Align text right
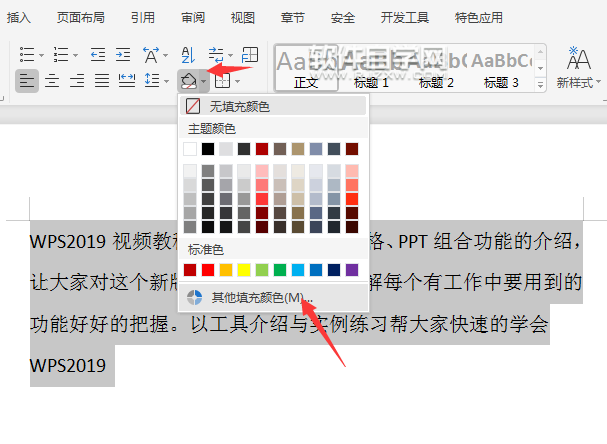 pyautogui.click(x=77, y=81)
